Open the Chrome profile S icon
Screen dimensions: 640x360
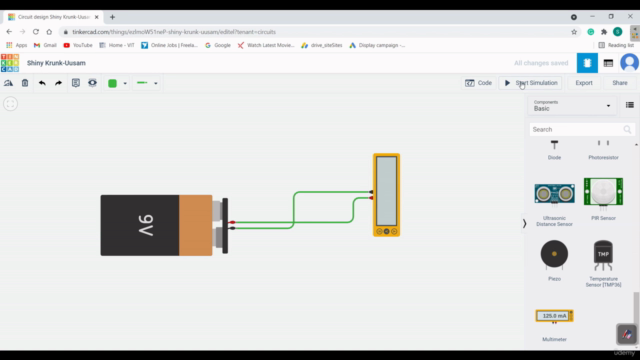click(618, 32)
